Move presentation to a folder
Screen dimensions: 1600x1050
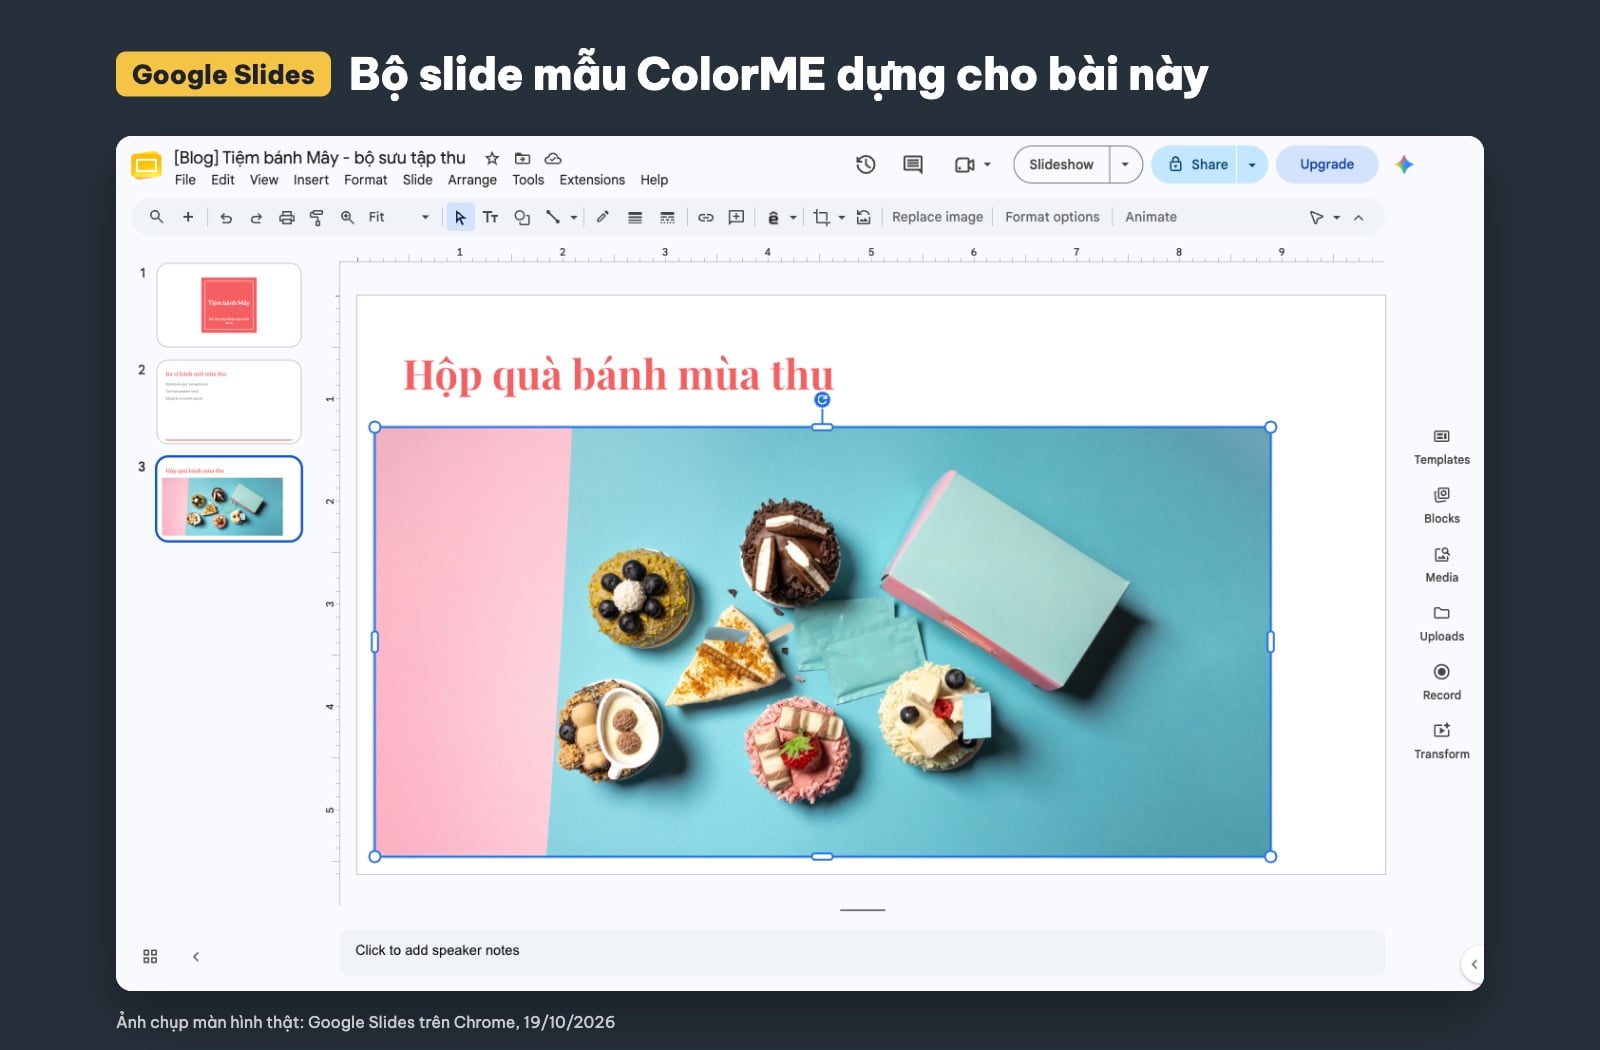click(x=522, y=158)
